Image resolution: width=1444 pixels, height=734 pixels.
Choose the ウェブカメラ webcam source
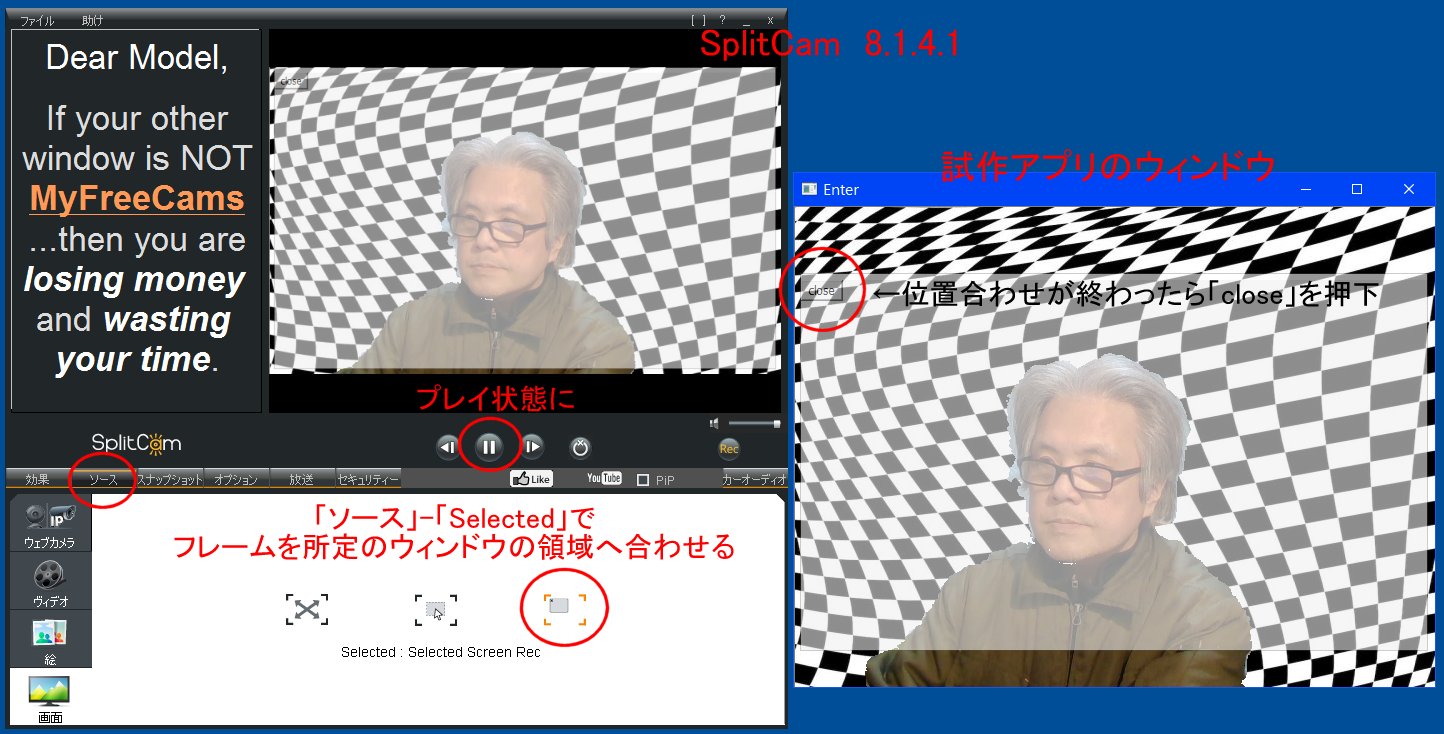click(50, 525)
